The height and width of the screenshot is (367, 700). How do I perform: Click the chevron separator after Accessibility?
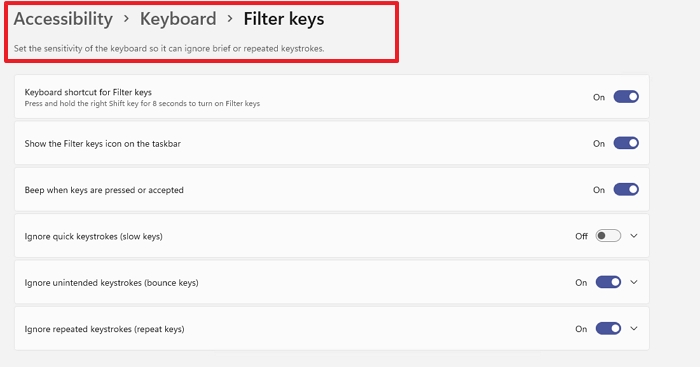pyautogui.click(x=126, y=19)
